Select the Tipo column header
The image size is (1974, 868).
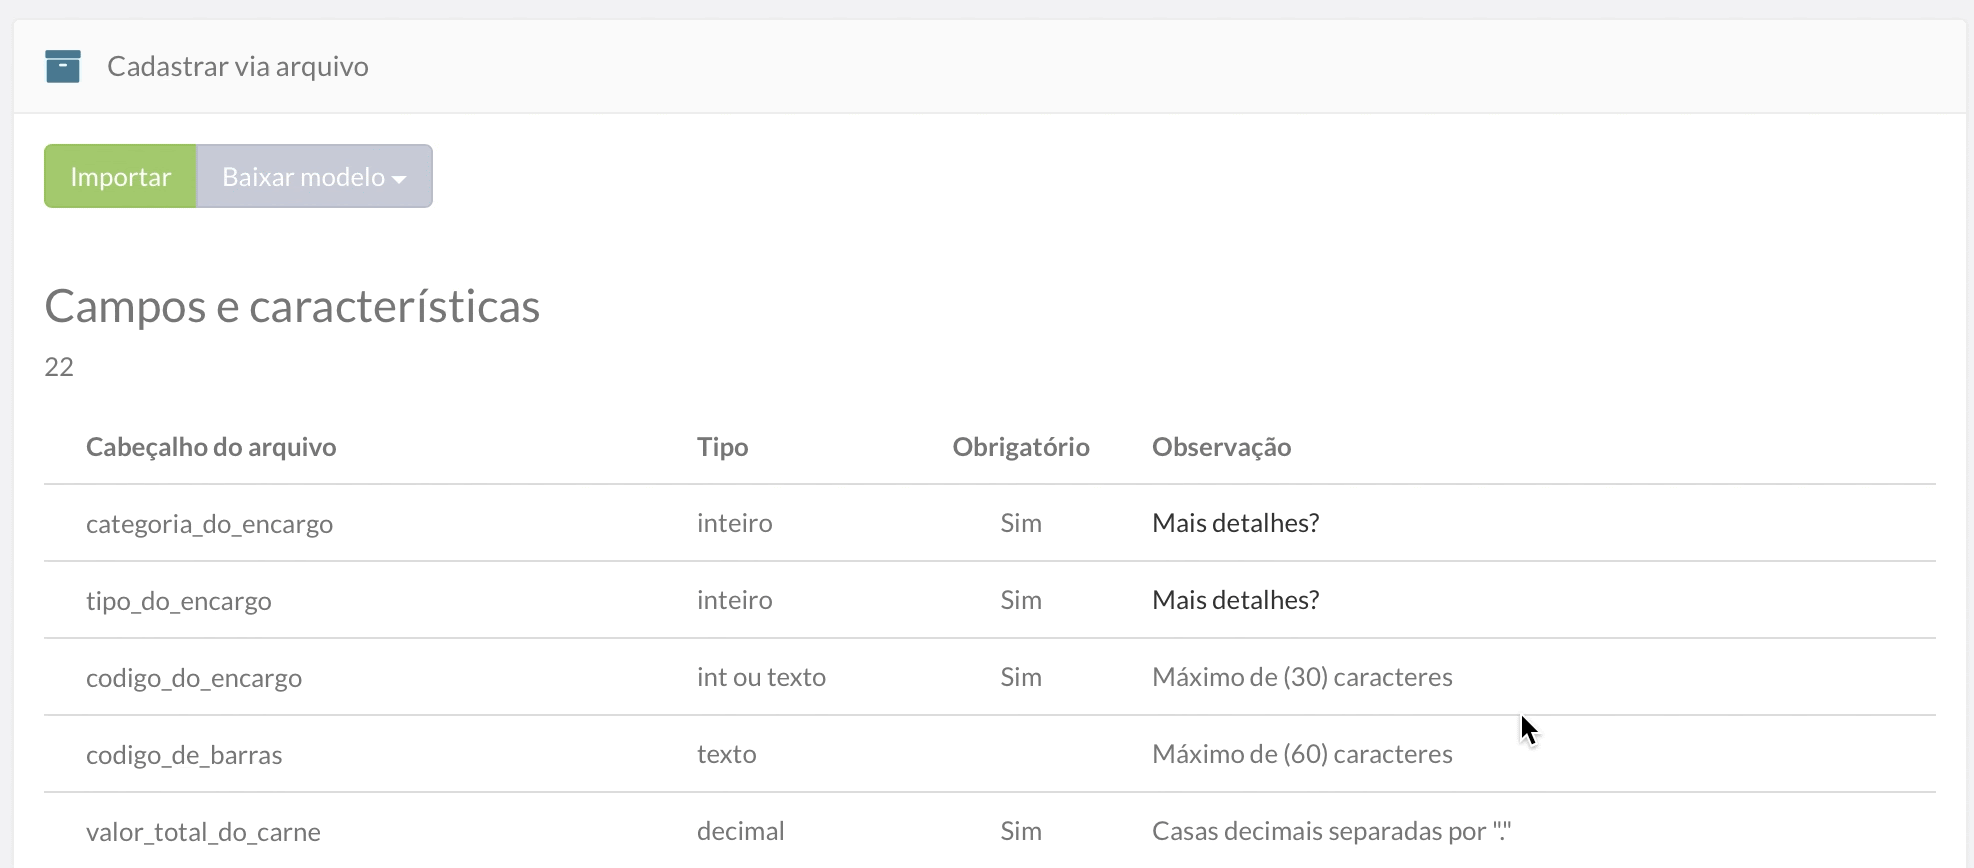coord(722,447)
